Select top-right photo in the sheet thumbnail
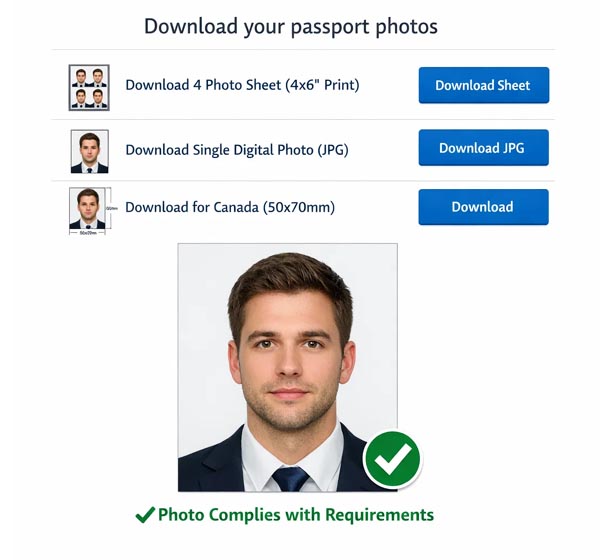Viewport: 600px width, 560px height. click(x=98, y=77)
